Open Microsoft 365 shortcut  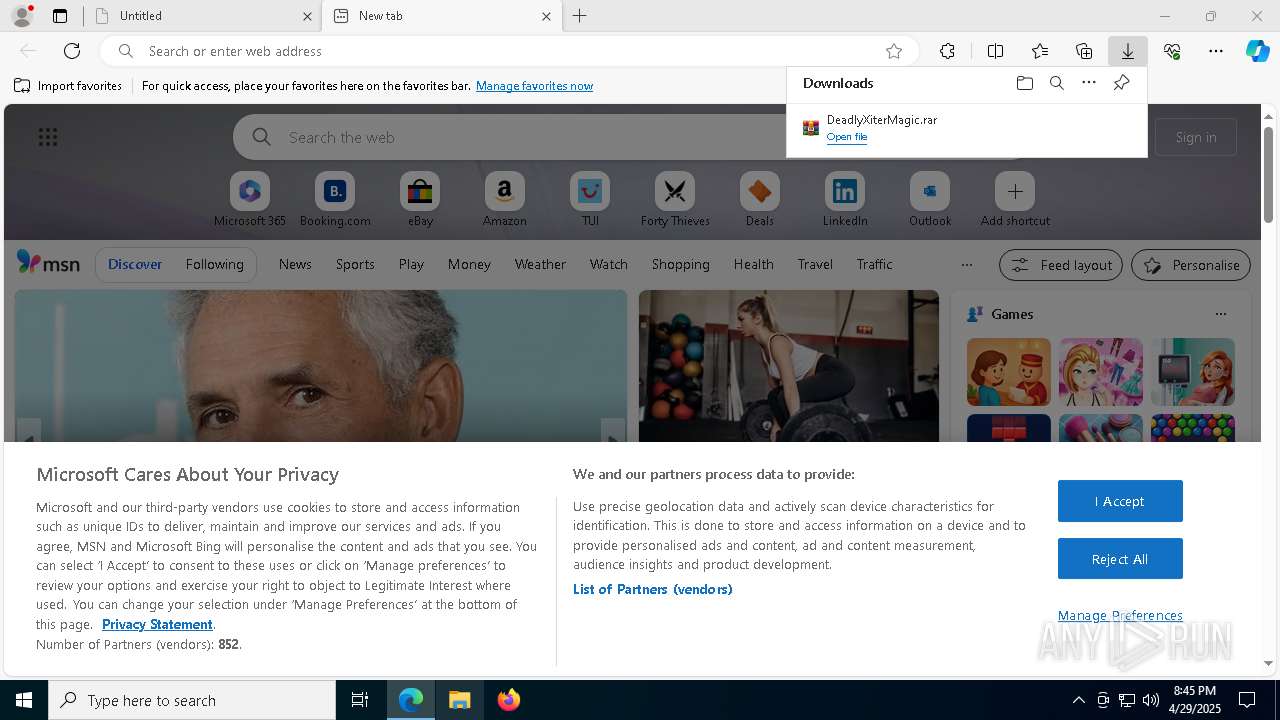point(250,200)
